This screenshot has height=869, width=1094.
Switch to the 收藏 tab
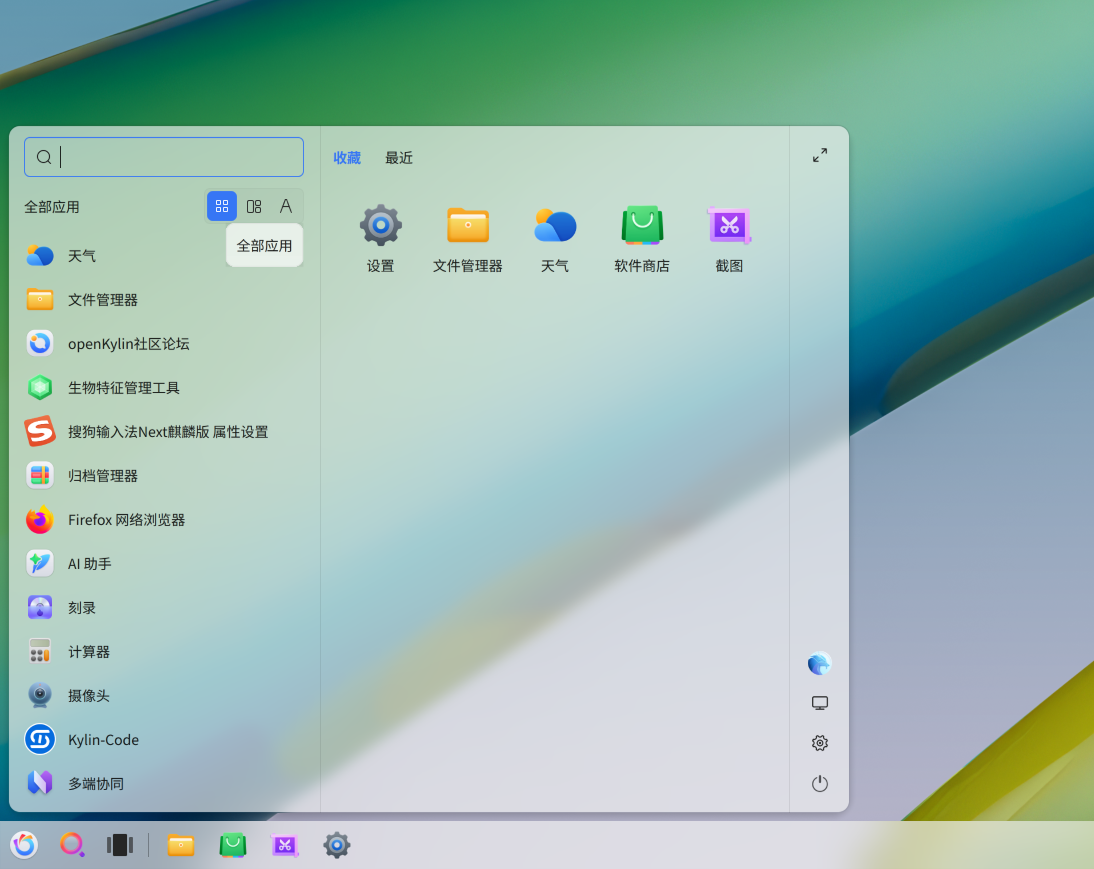point(347,158)
